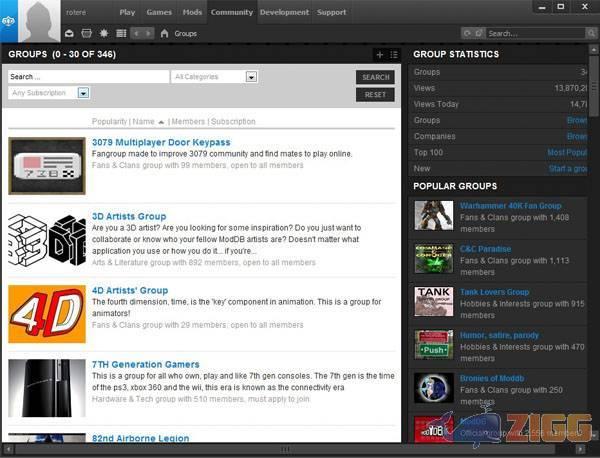Open the Any Subscription dropdown
600x458 pixels.
tap(83, 93)
